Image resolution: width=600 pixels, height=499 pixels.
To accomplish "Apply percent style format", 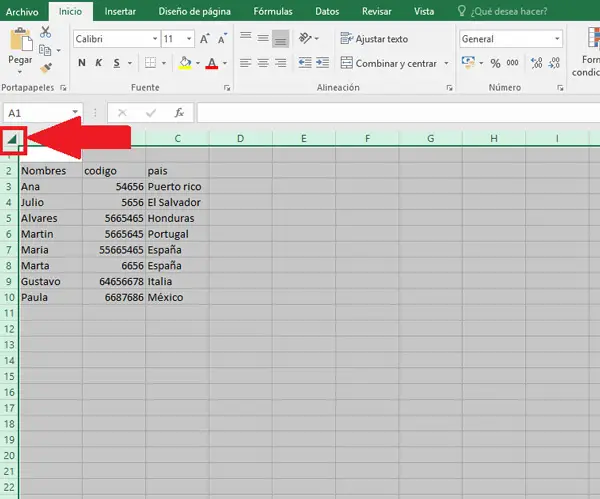I will click(x=496, y=63).
